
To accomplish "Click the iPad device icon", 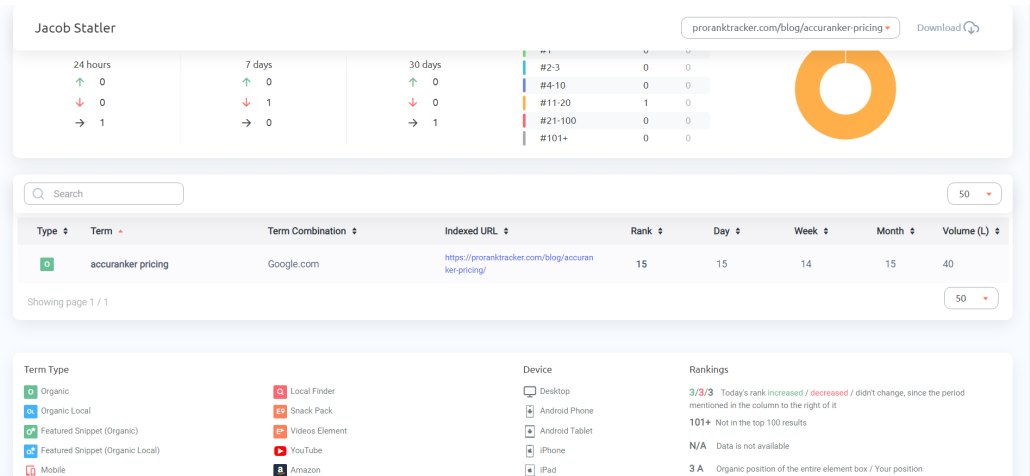I will (x=529, y=471).
